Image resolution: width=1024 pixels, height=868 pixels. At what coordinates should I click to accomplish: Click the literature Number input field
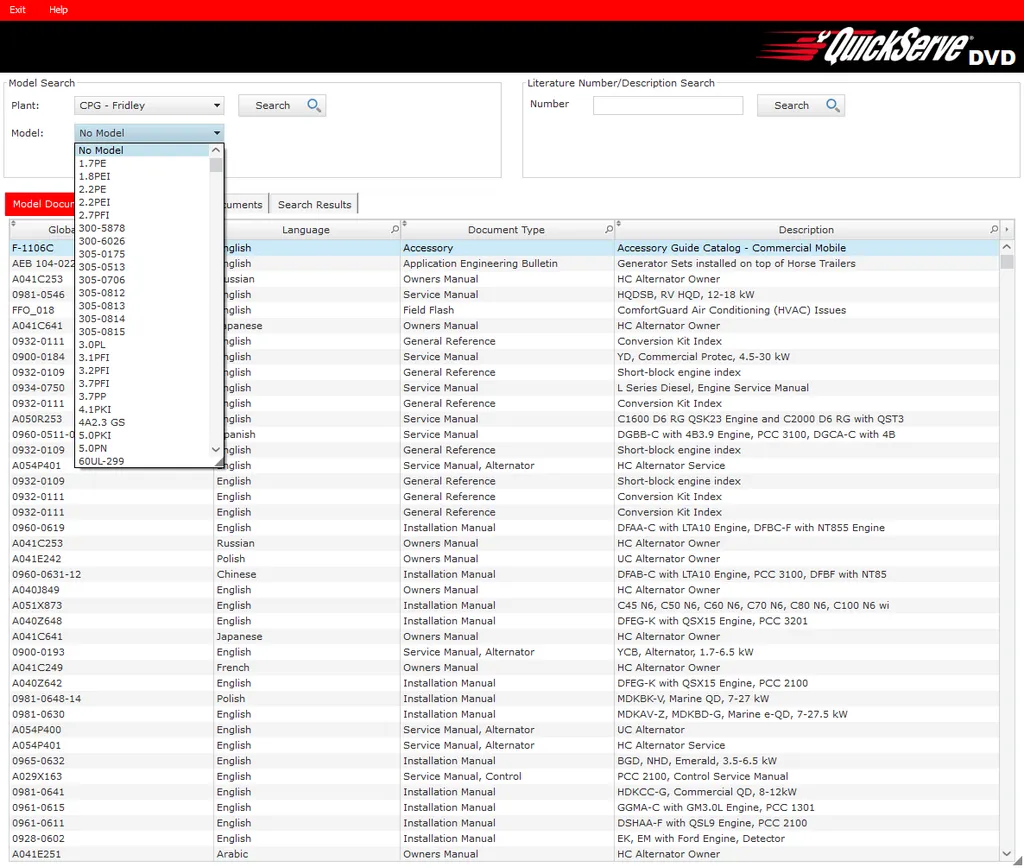(667, 105)
